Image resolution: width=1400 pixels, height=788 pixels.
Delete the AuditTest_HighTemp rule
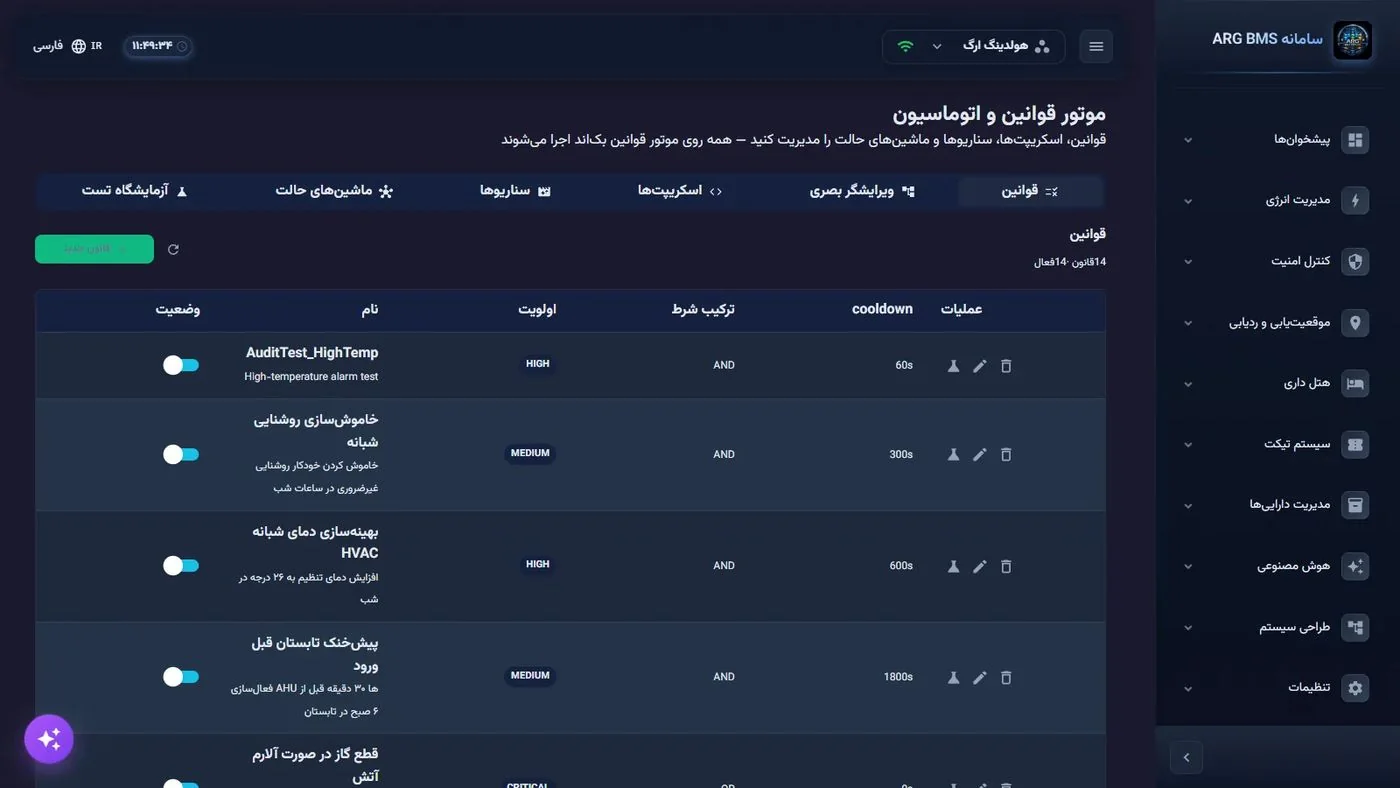click(1006, 366)
